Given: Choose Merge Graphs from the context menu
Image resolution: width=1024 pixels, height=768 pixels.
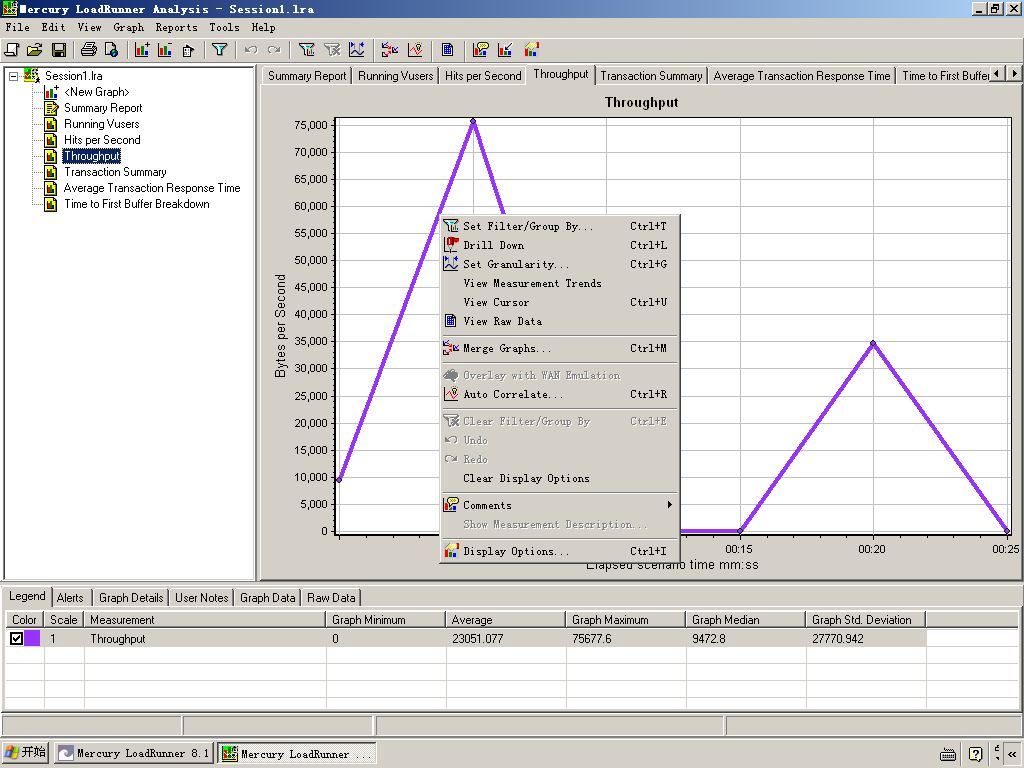Looking at the screenshot, I should click(560, 349).
